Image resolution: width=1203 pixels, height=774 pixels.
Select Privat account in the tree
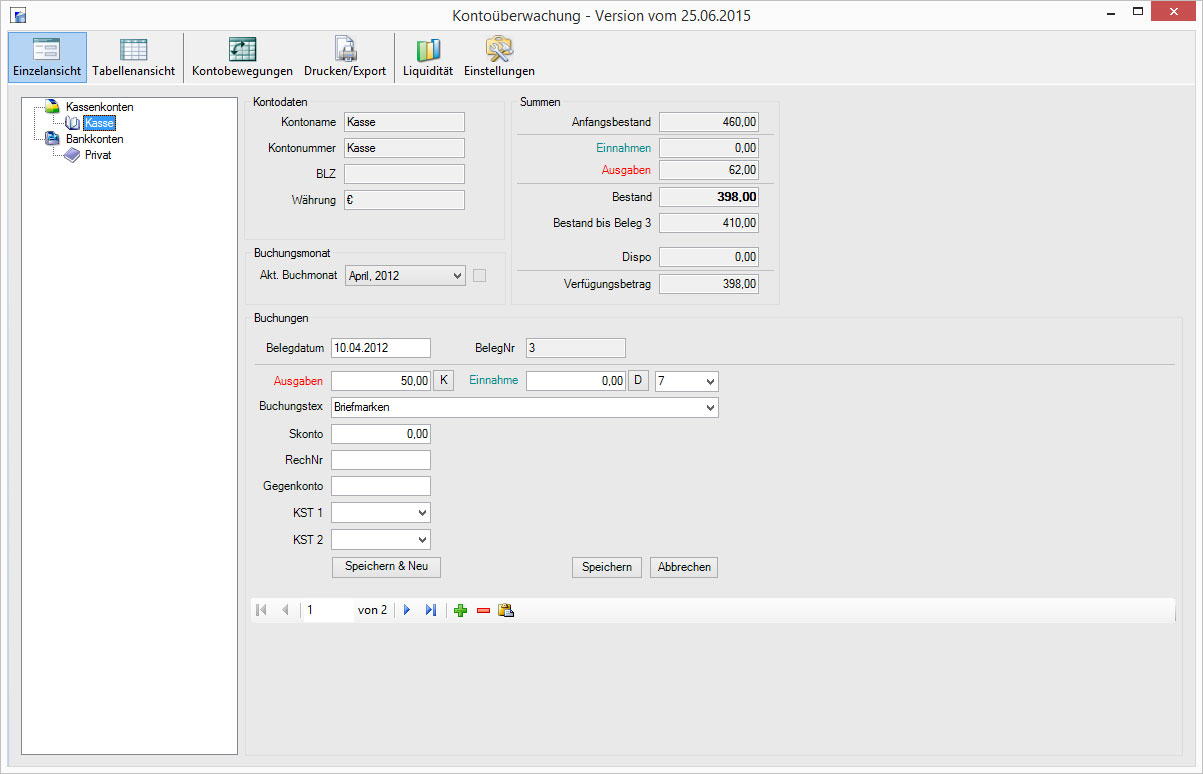pyautogui.click(x=98, y=156)
